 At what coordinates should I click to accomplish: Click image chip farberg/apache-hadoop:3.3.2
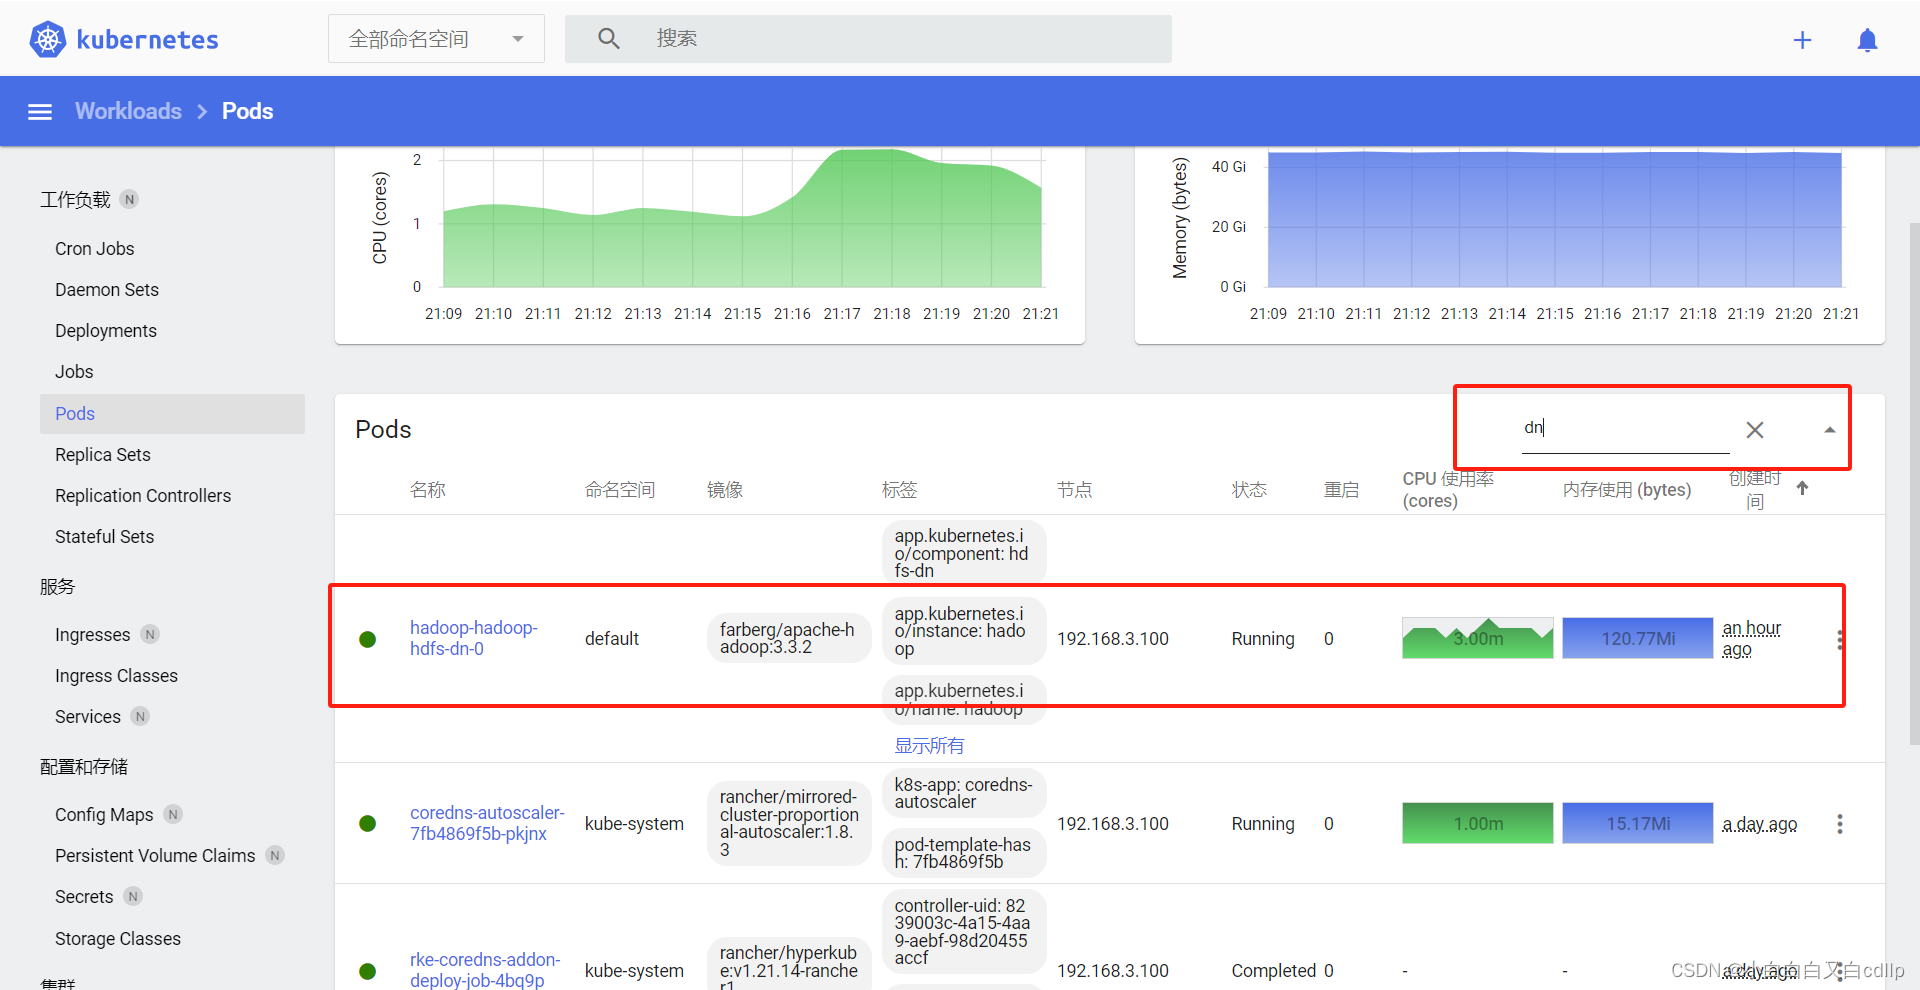click(x=788, y=638)
